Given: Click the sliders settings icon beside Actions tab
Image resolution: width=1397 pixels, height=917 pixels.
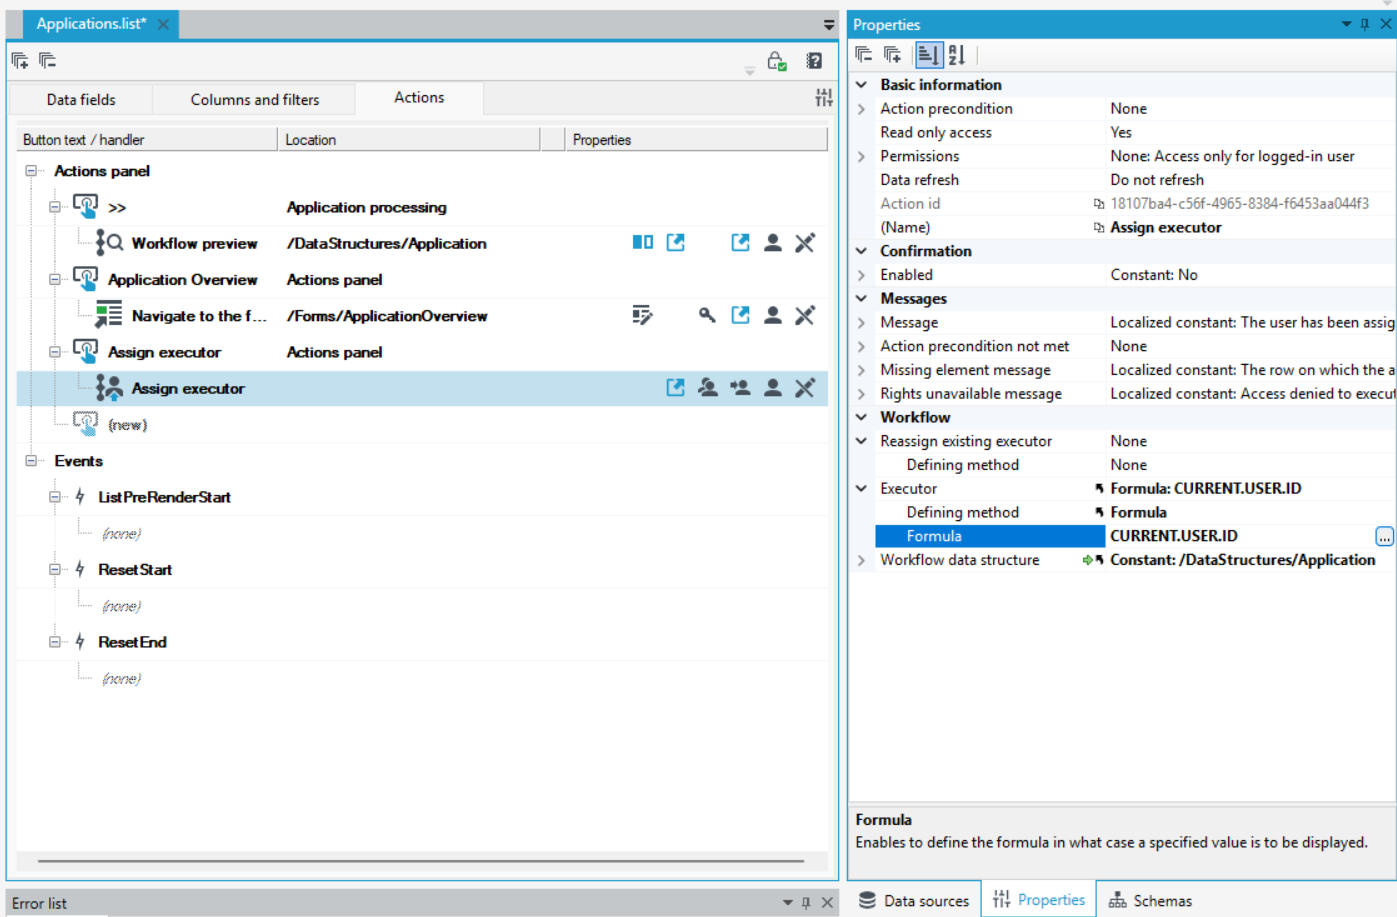Looking at the screenshot, I should pyautogui.click(x=824, y=97).
